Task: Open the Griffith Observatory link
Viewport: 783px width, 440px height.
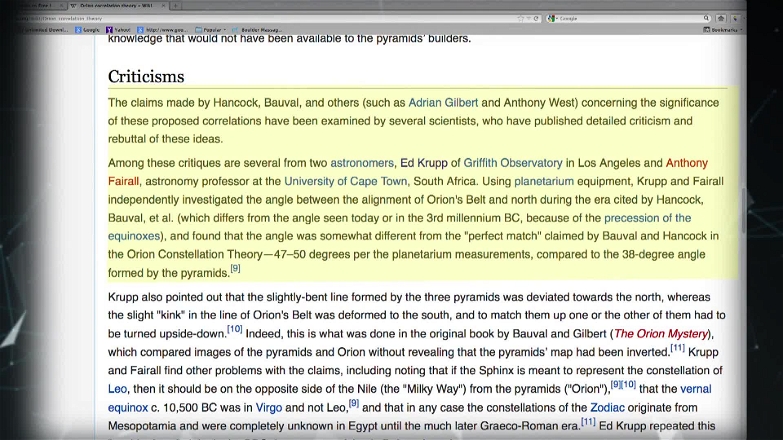Action: pyautogui.click(x=513, y=163)
